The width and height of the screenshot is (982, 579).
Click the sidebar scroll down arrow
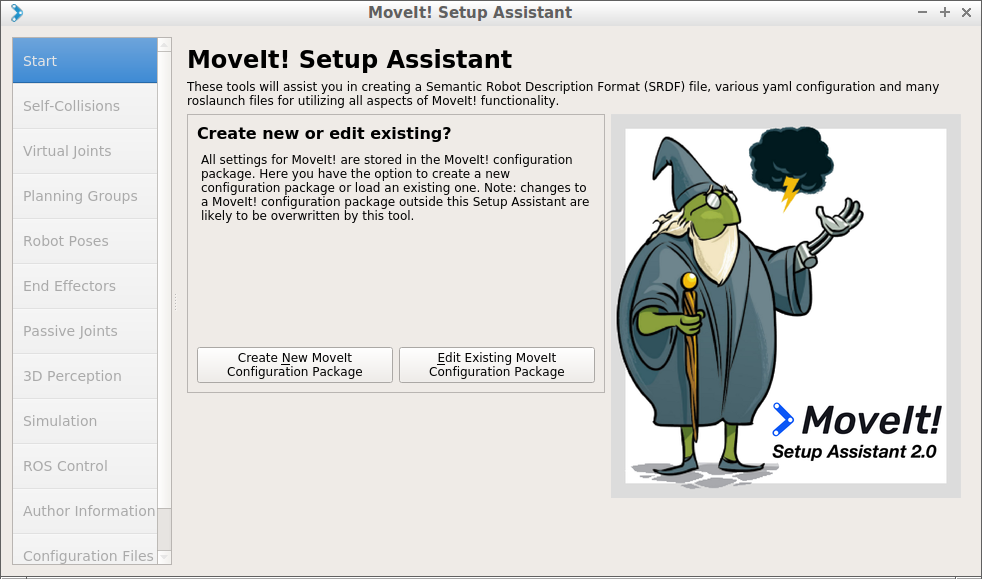click(164, 557)
